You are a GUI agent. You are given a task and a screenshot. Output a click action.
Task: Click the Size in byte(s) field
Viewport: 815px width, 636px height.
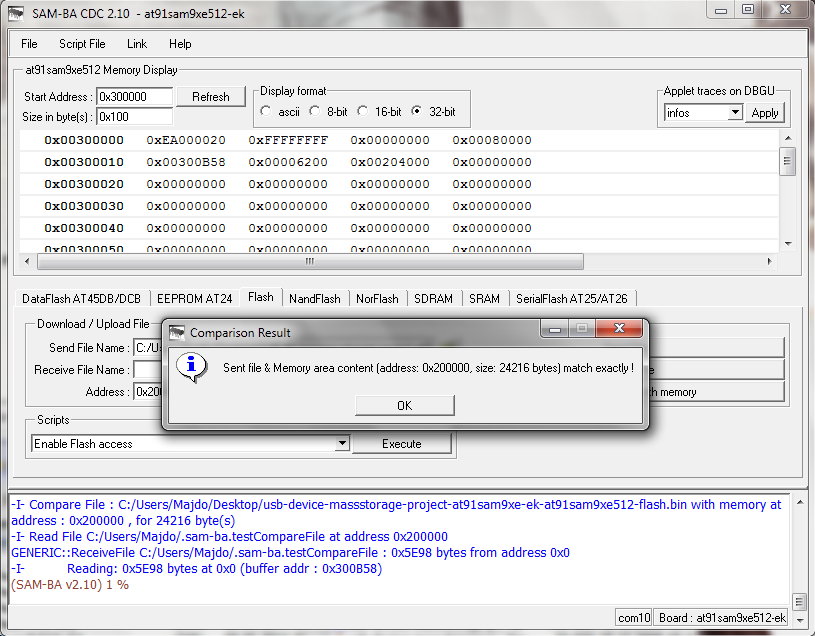pos(135,116)
